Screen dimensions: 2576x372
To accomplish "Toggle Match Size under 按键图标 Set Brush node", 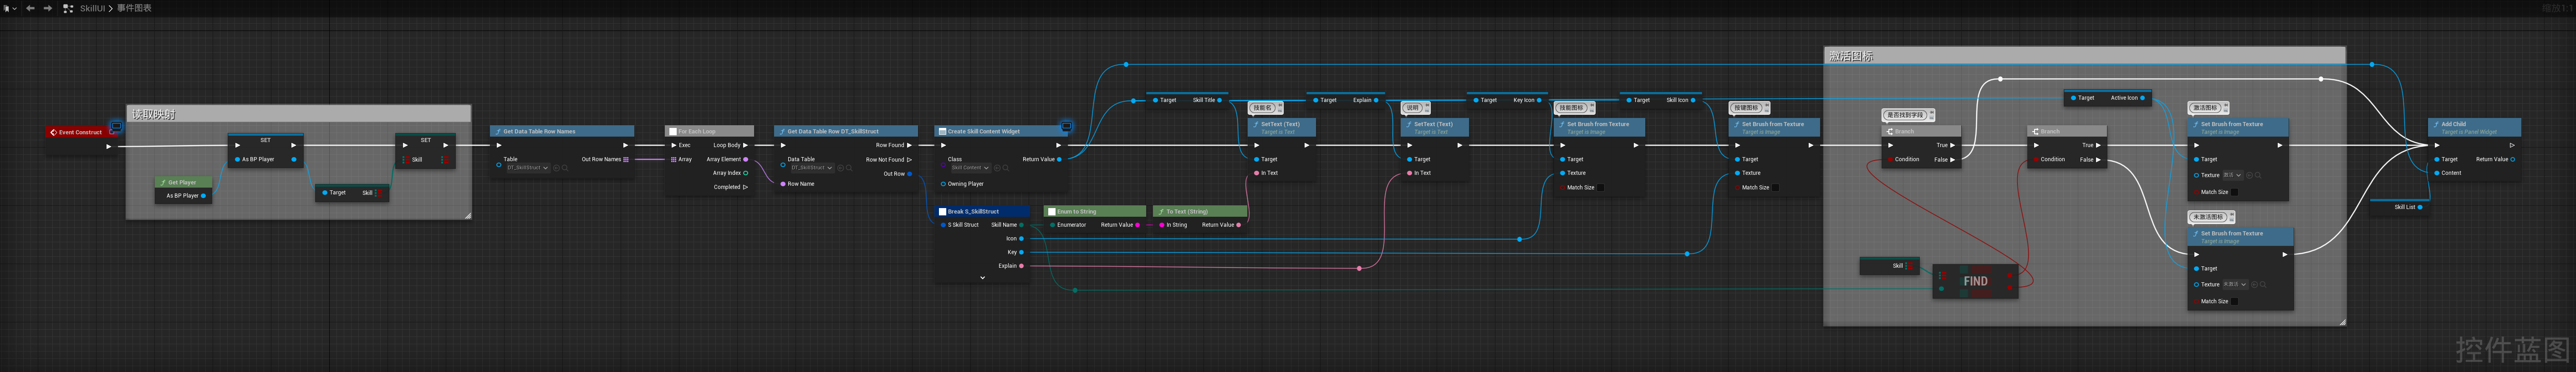I will pos(1775,187).
